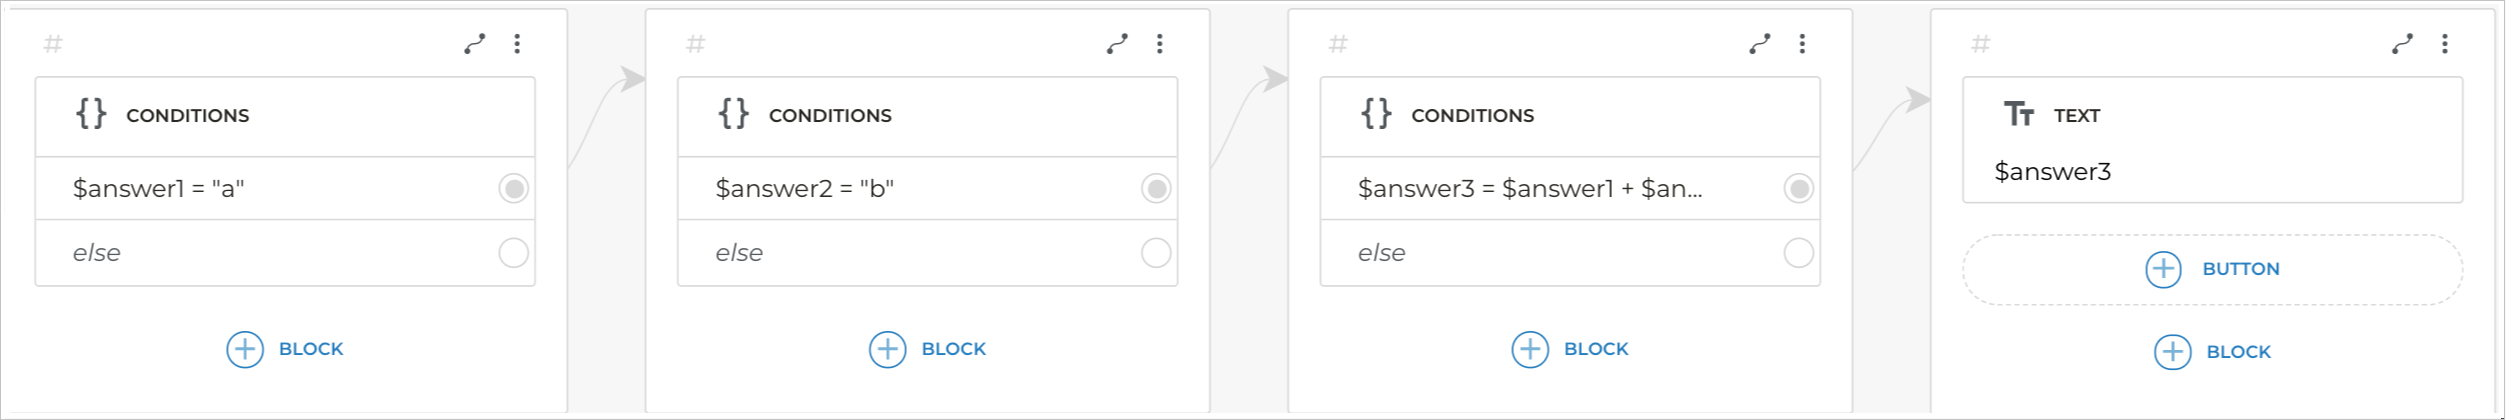The width and height of the screenshot is (2506, 420).
Task: Click the connection path icon on the Text block
Action: tap(2402, 43)
